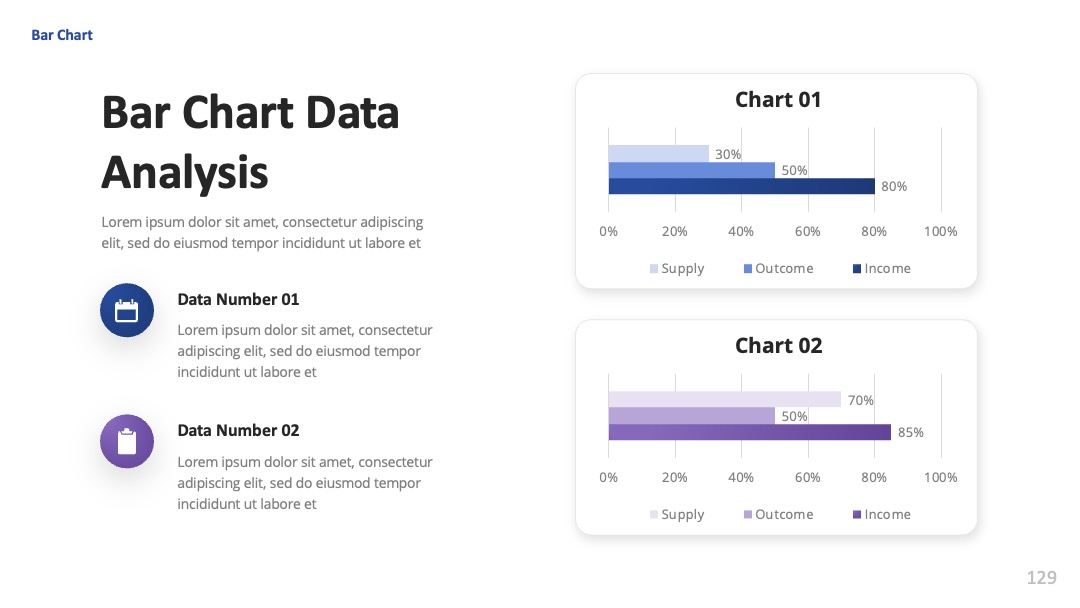1080x608 pixels.
Task: Select the Income legend swatch in Chart 01
Action: tap(857, 269)
